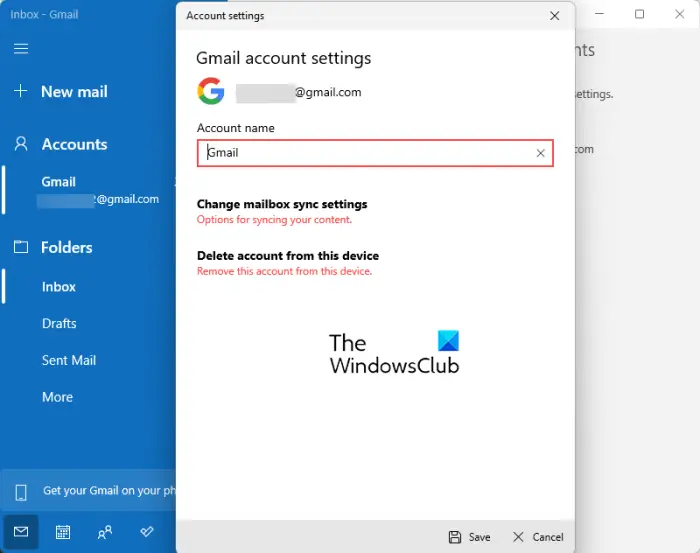The image size is (700, 553).
Task: Click the phone icon in the sidebar banner
Action: click(21, 492)
